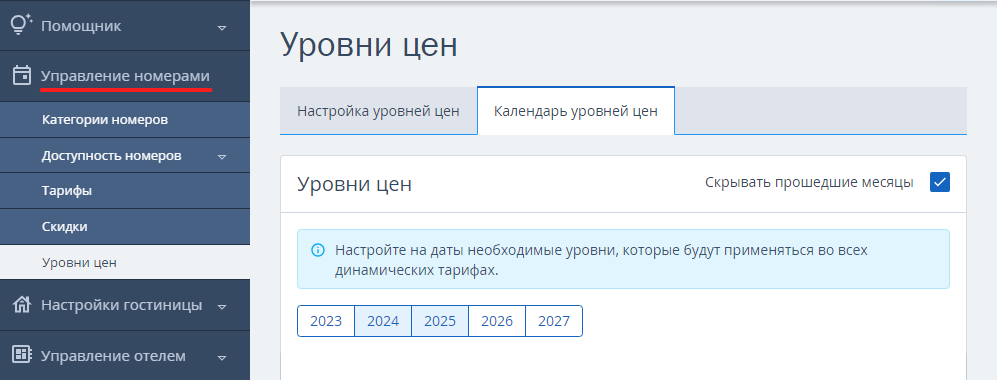Expand the Помощник menu arrow
The height and width of the screenshot is (380, 997).
point(222,28)
